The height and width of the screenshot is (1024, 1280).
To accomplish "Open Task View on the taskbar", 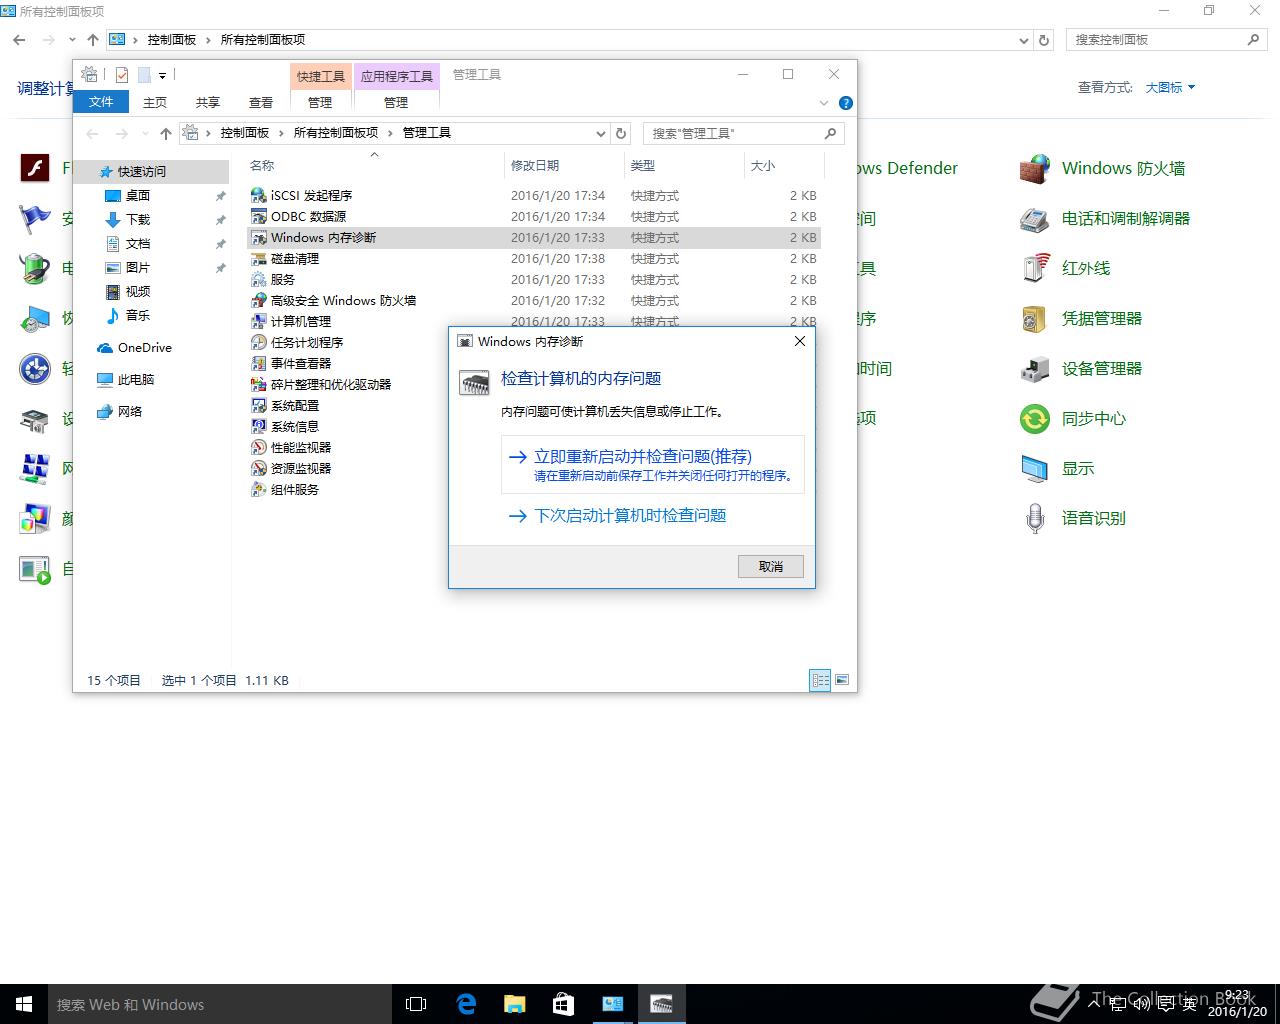I will click(x=416, y=1004).
